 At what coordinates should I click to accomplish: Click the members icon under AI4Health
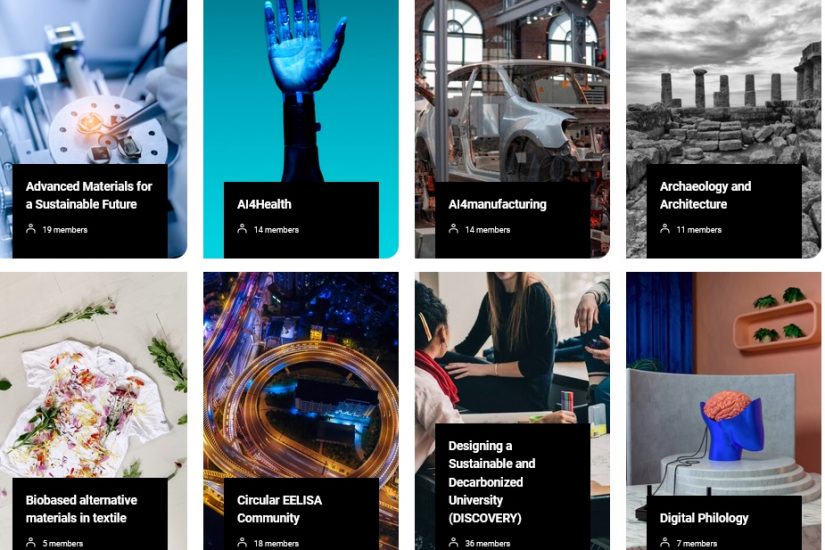point(242,229)
